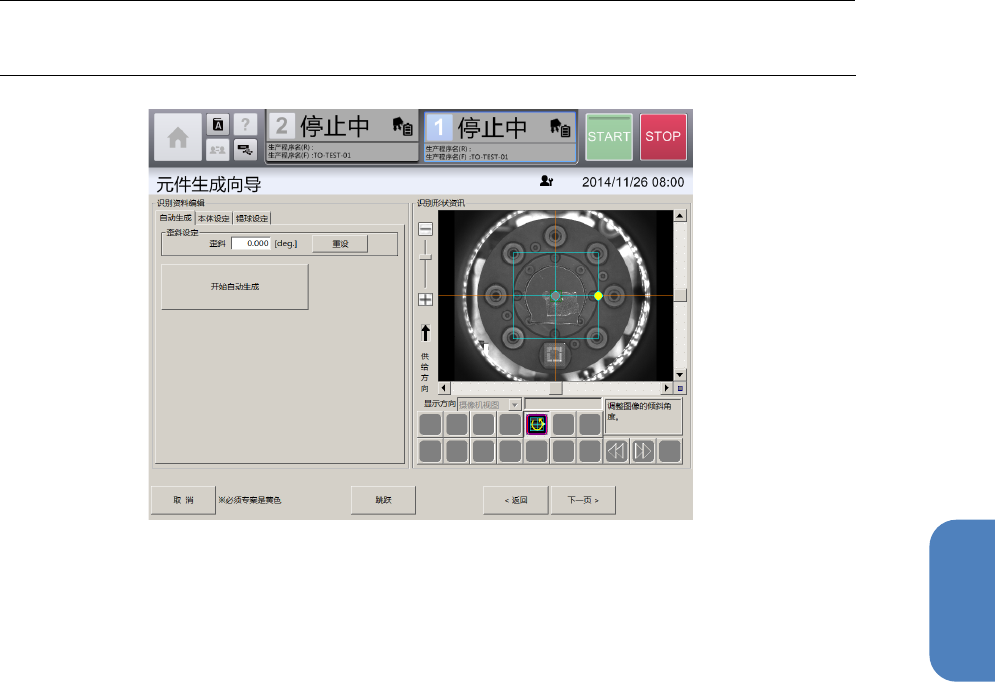Click the yellow handle on recognition frame
The image size is (995, 682).
[598, 296]
